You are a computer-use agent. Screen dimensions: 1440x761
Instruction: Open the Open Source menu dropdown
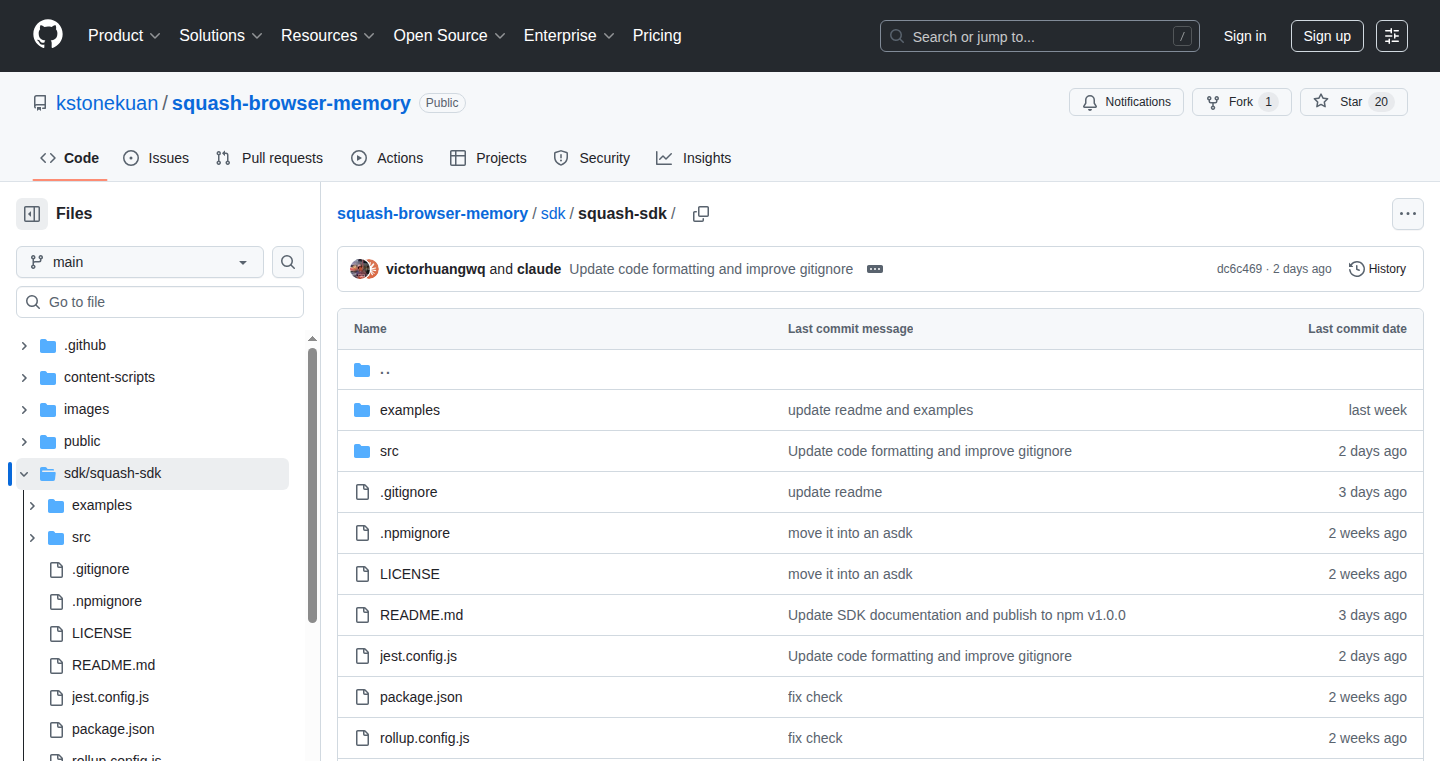449,36
